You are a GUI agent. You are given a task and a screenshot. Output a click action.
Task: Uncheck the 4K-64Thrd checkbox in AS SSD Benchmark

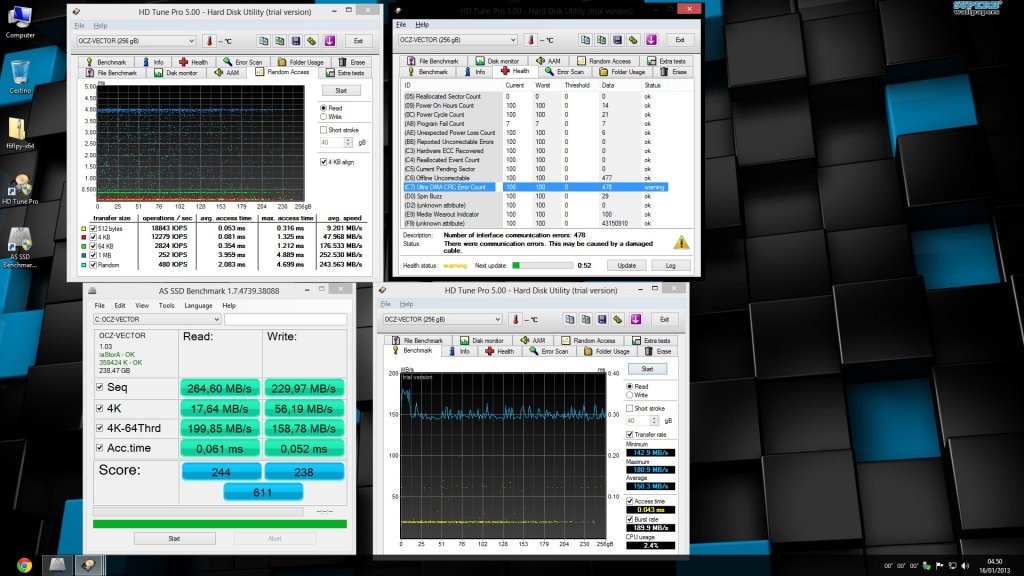pos(100,428)
